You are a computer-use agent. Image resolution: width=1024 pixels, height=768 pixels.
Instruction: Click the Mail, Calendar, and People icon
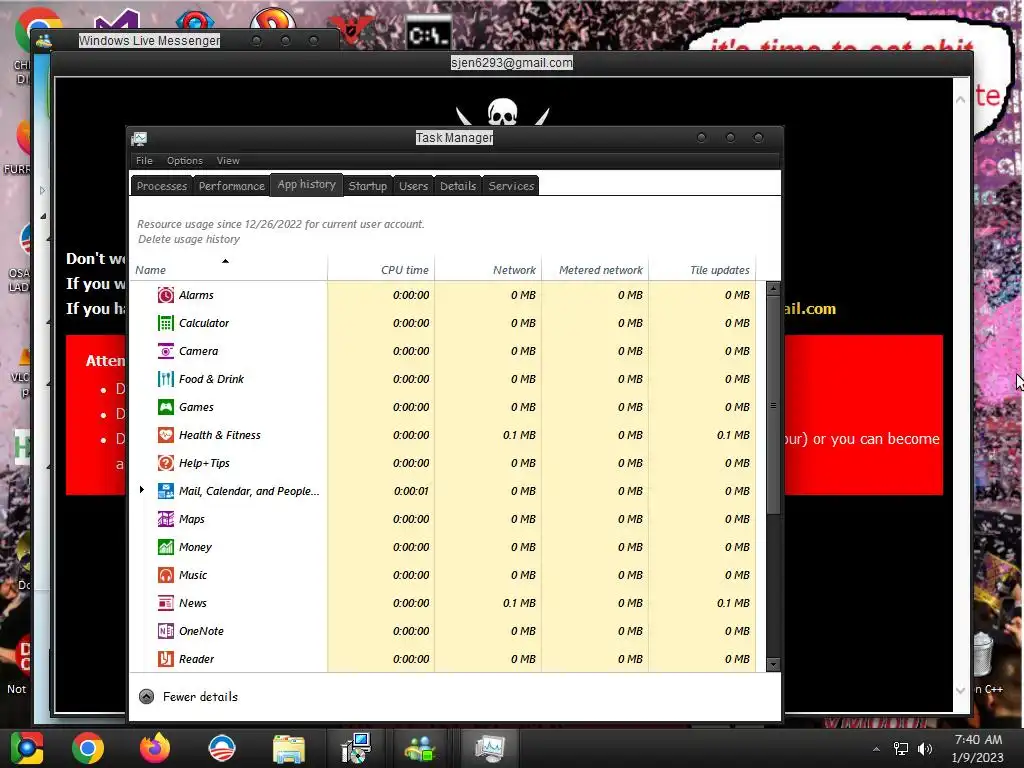166,492
